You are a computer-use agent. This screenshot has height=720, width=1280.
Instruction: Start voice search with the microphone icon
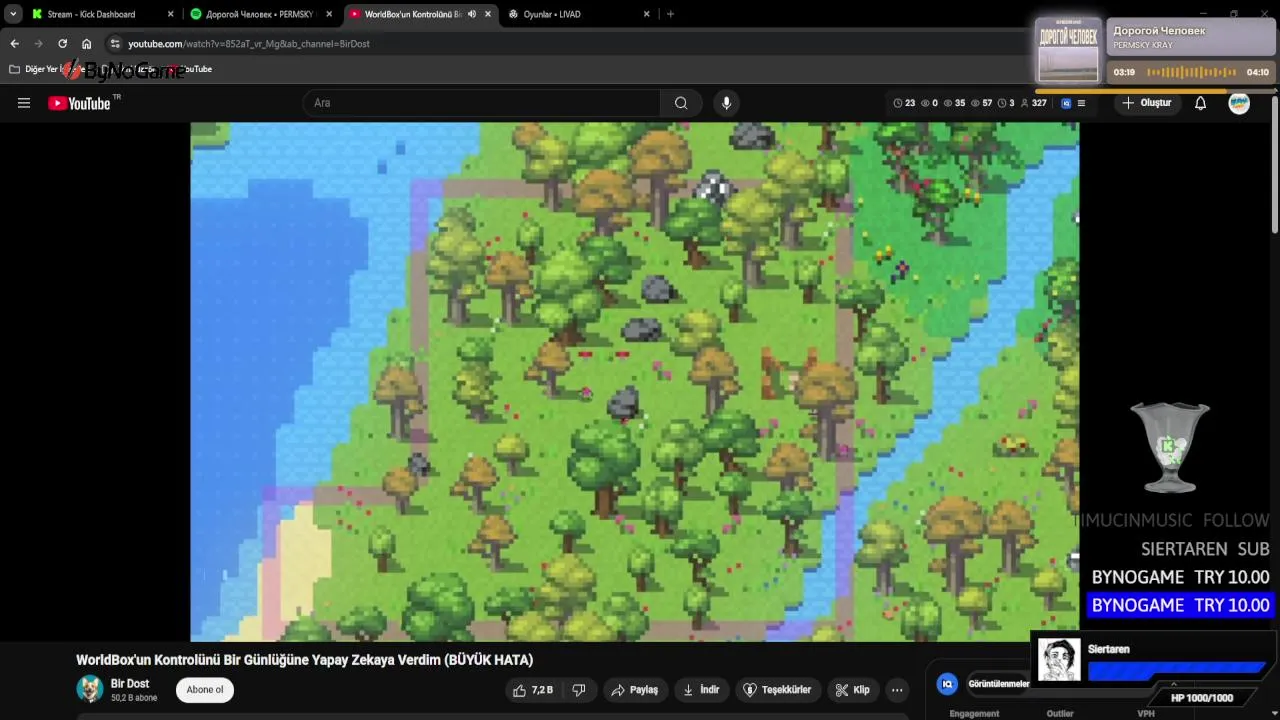coord(726,103)
